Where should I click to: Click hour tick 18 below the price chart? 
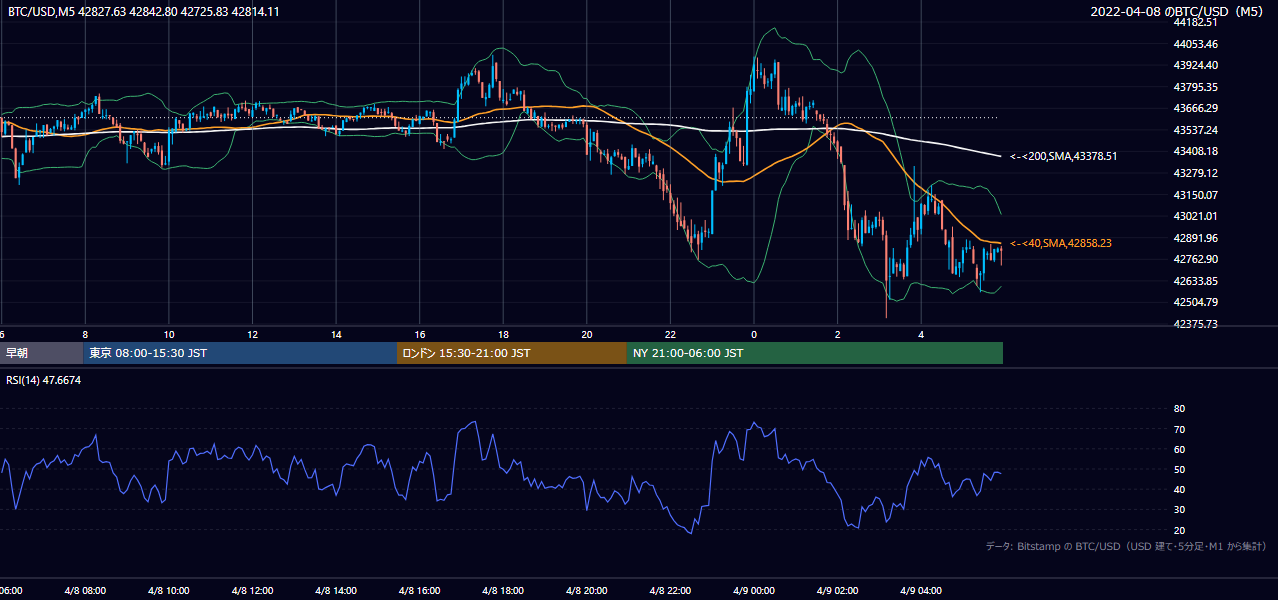[503, 335]
